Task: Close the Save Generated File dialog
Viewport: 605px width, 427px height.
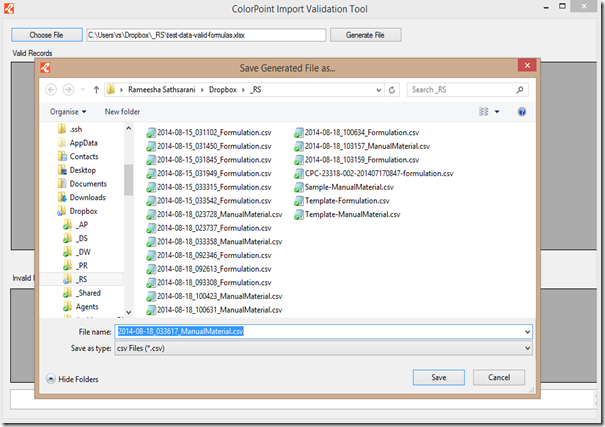Action: pos(527,66)
